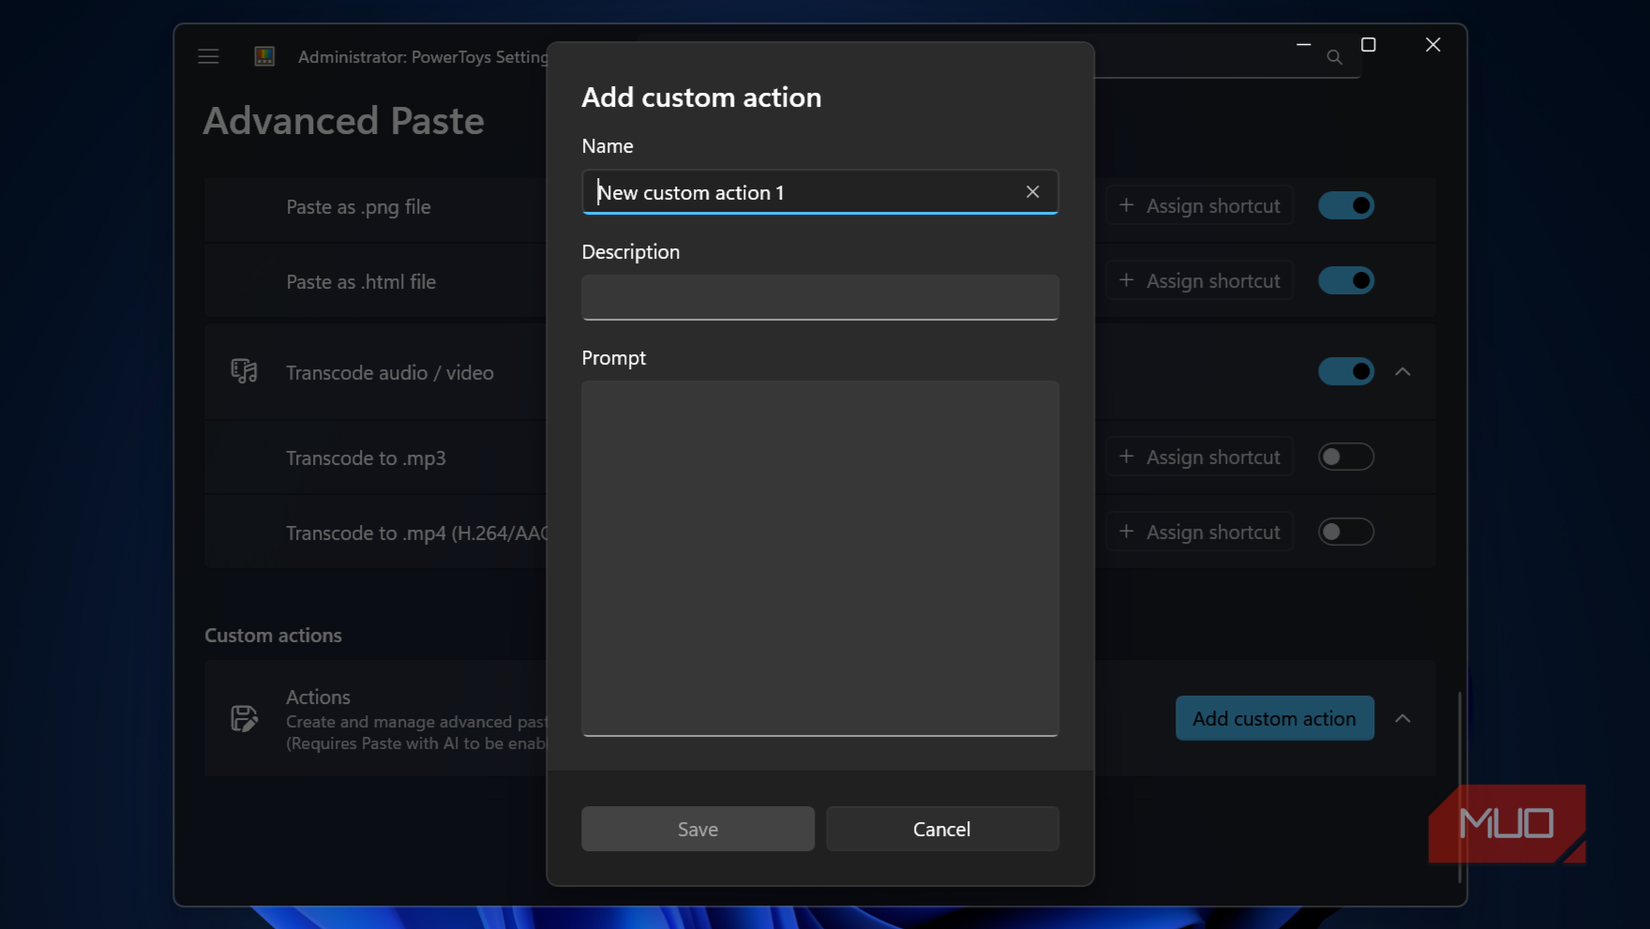
Task: Assign shortcut for Transcode to .mp4
Action: [x=1199, y=532]
